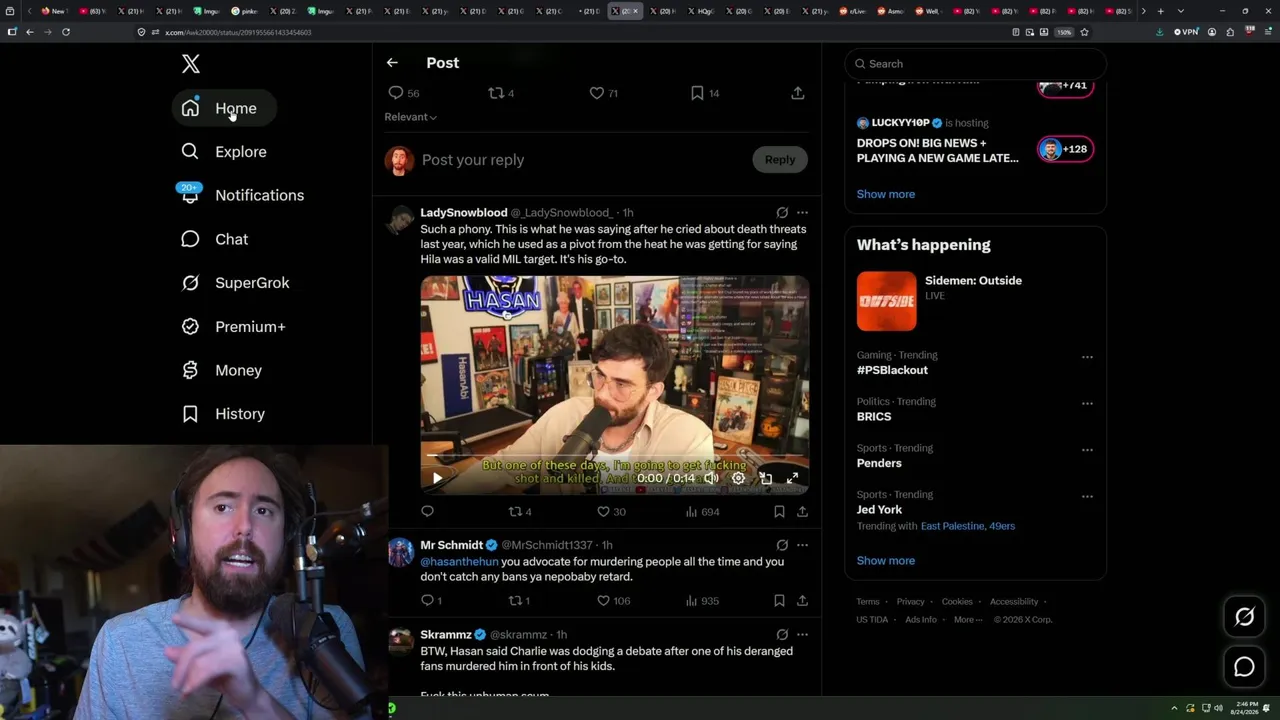Like the main post with 71 likes

603,93
